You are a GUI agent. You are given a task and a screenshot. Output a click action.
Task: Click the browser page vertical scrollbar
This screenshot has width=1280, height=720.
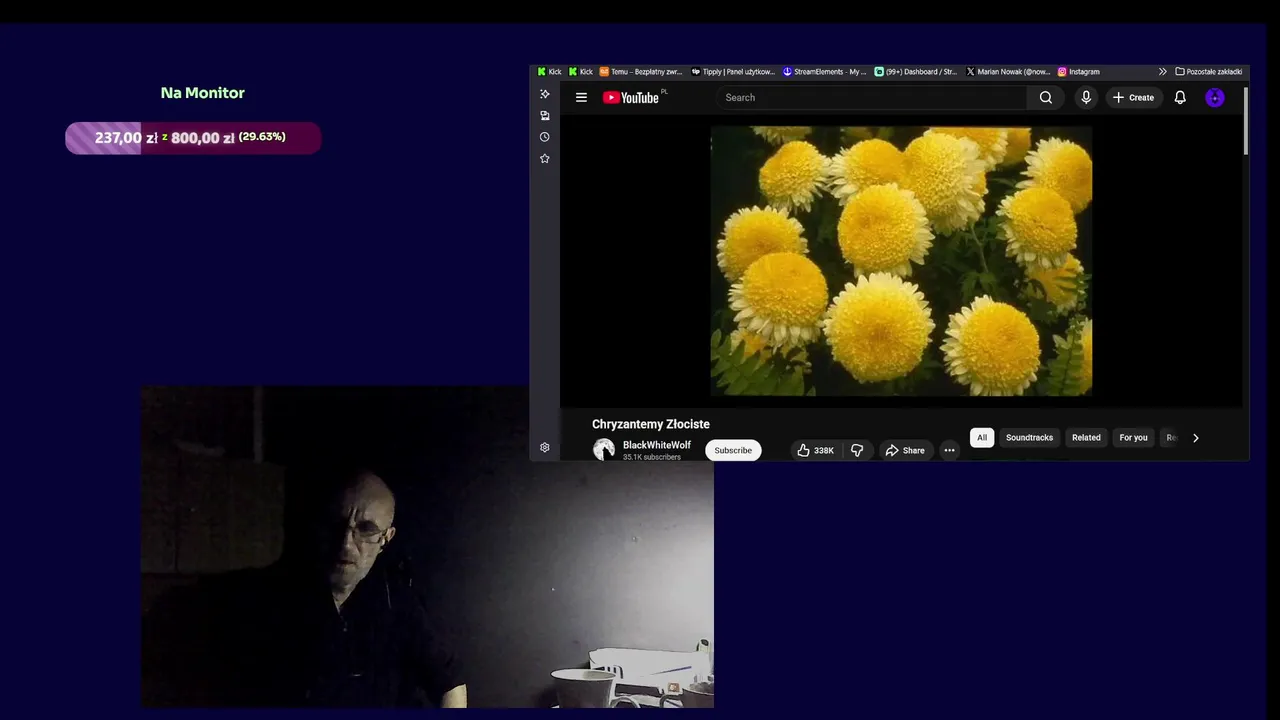click(x=1246, y=121)
